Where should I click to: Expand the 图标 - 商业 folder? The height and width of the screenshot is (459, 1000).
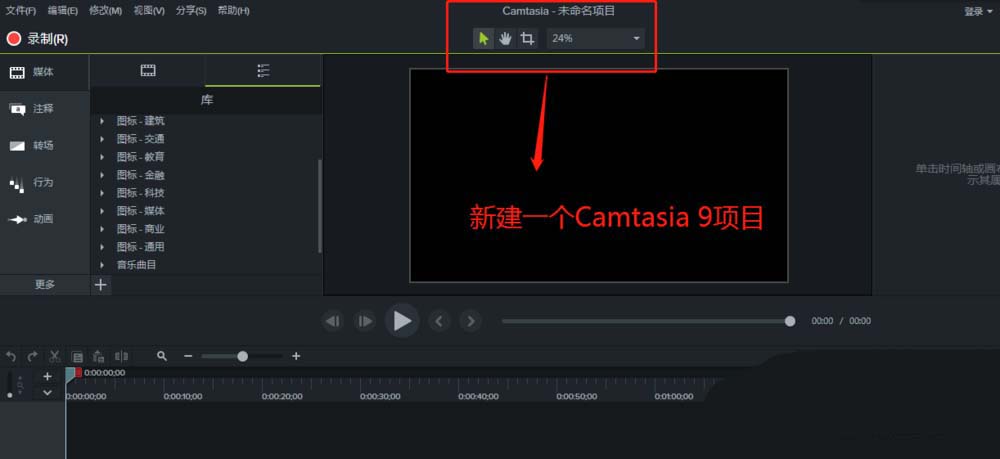click(x=101, y=229)
